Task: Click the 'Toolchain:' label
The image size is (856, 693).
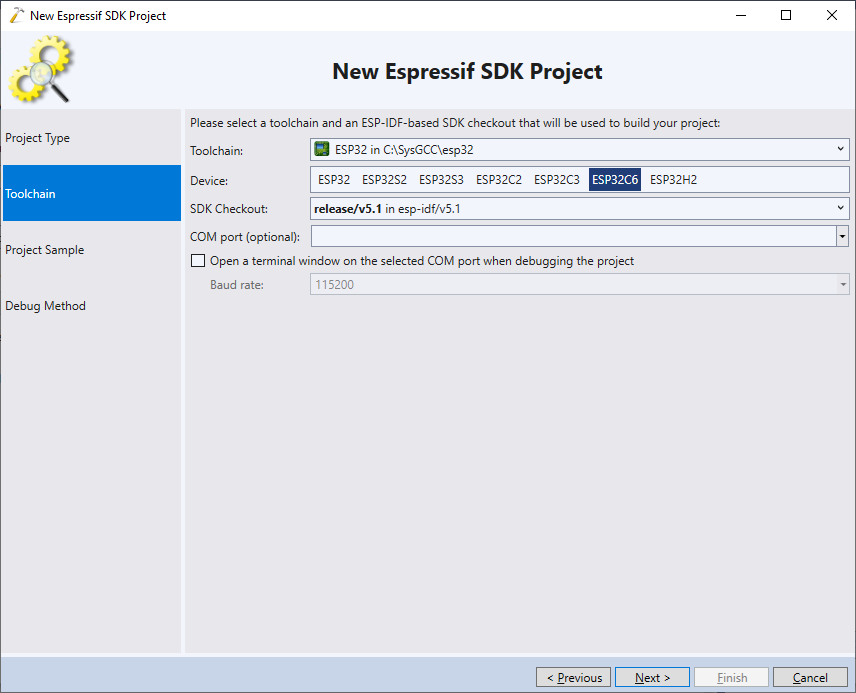Action: [x=216, y=151]
